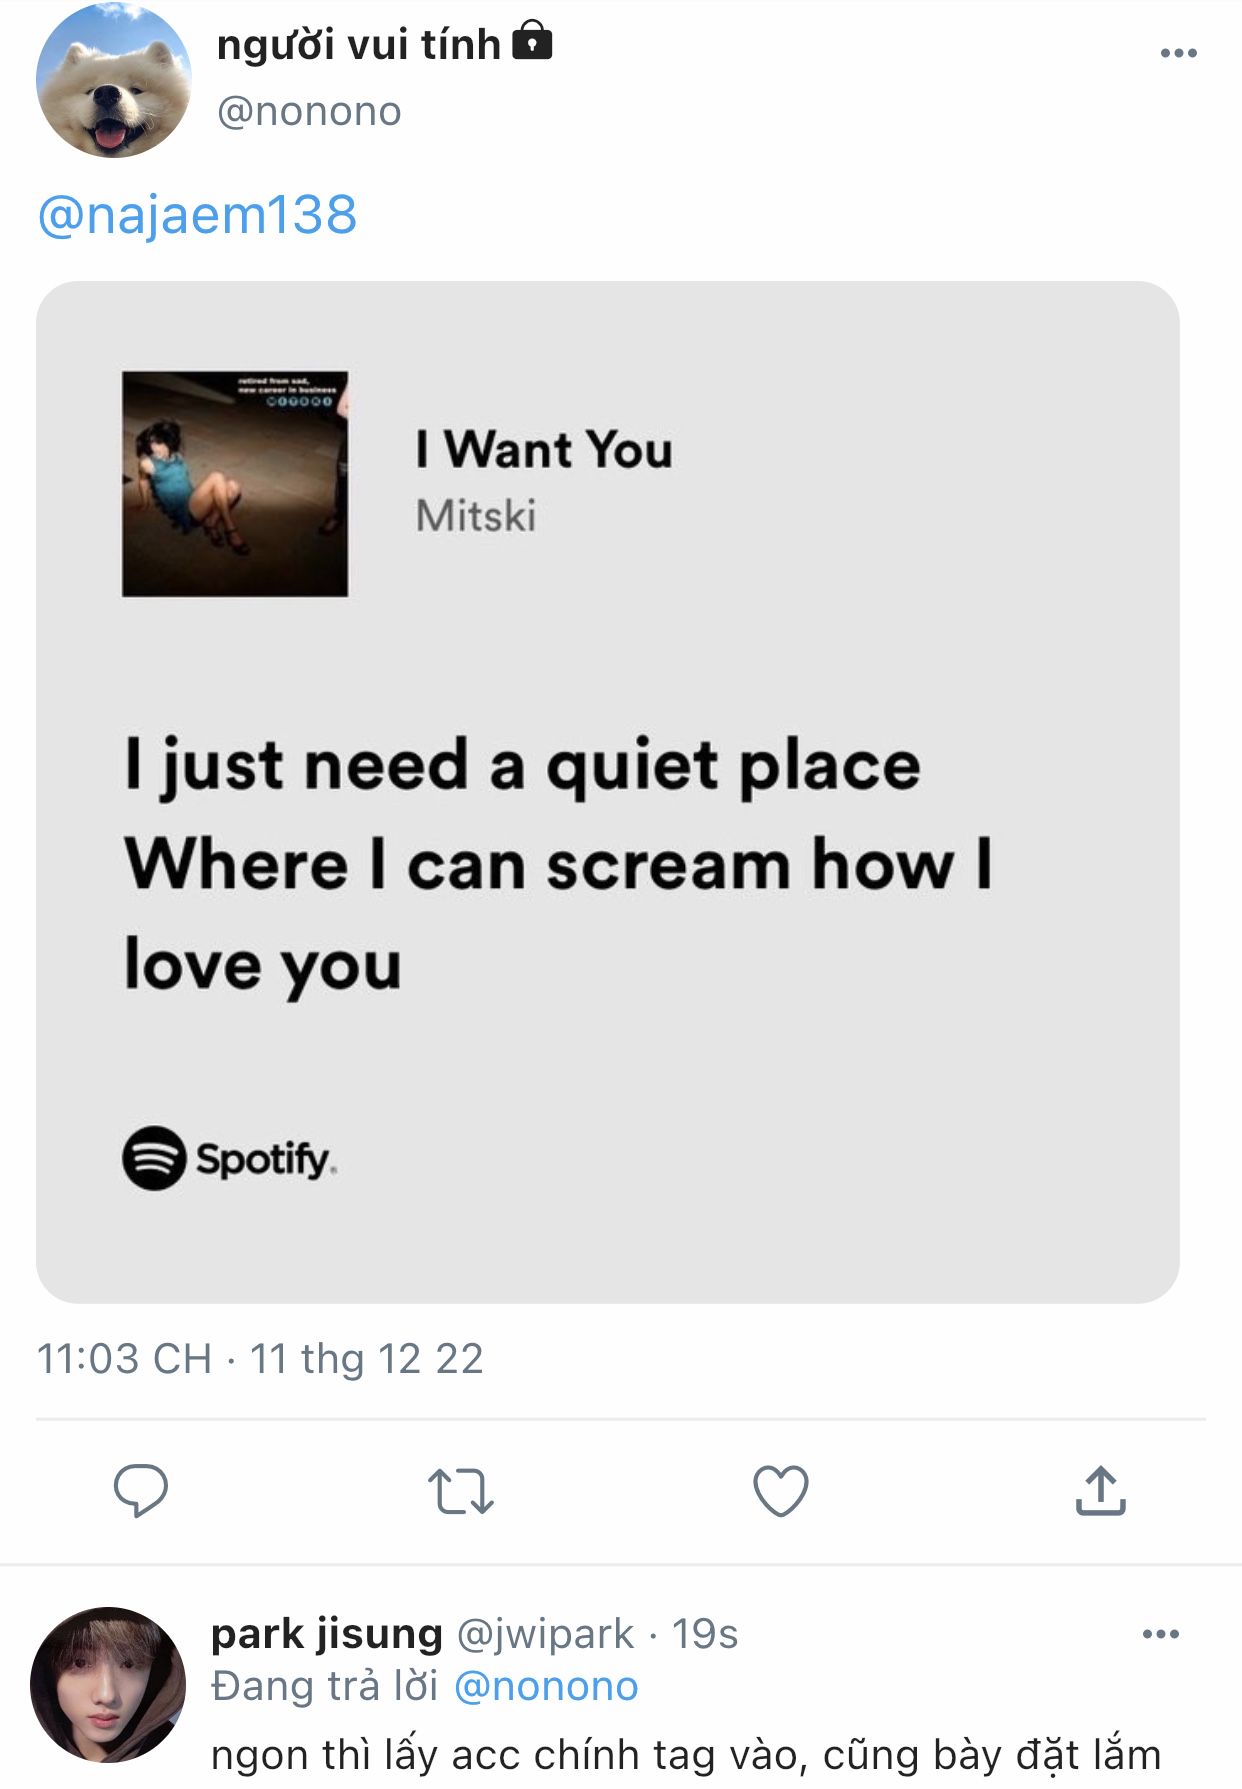Viewport: 1242px width, 1789px height.
Task: Click the @nonono link in reply
Action: tap(546, 1686)
